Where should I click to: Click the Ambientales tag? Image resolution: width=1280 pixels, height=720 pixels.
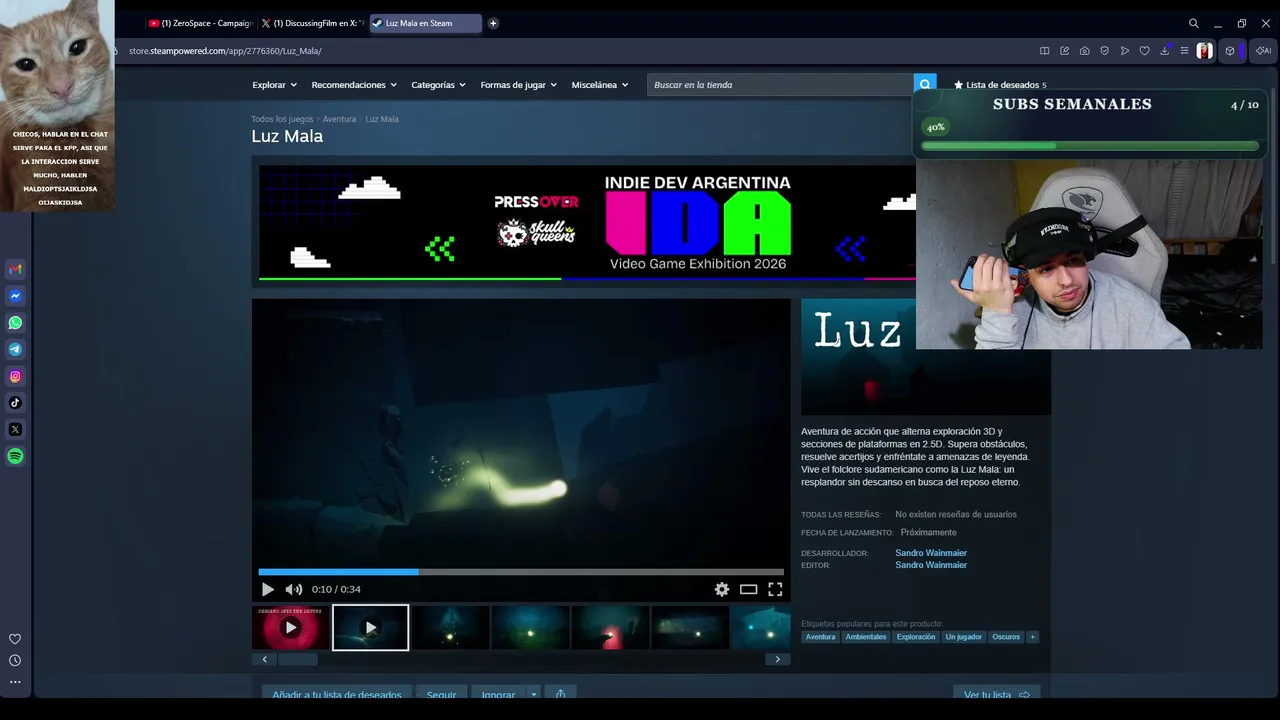click(x=866, y=637)
